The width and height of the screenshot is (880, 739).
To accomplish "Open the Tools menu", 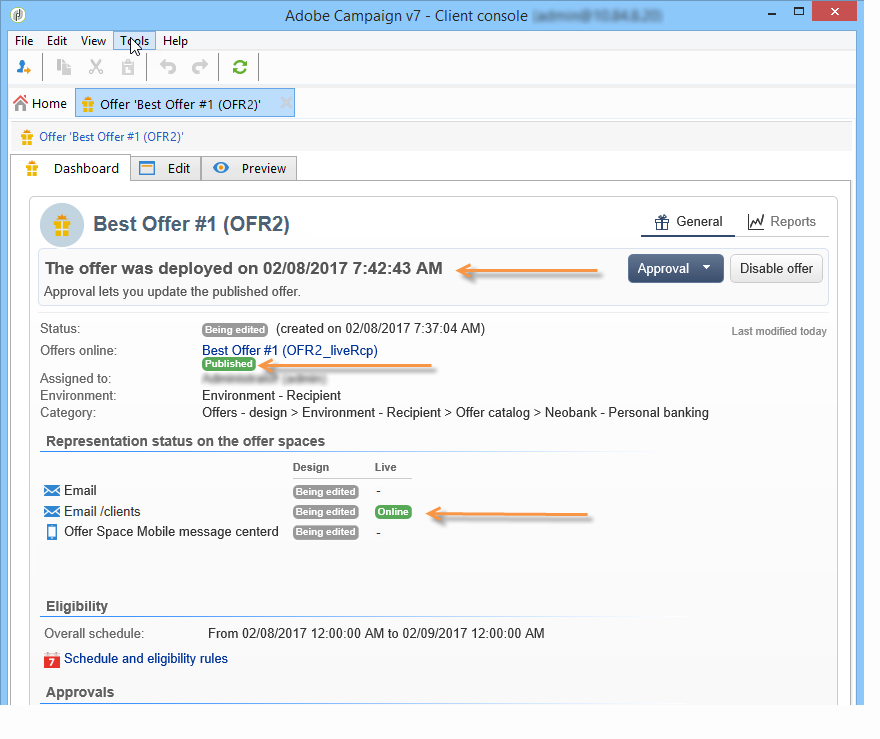I will (x=135, y=41).
